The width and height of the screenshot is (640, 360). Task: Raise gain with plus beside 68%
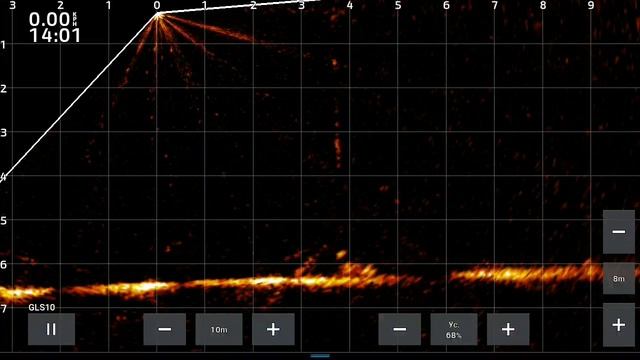(508, 329)
